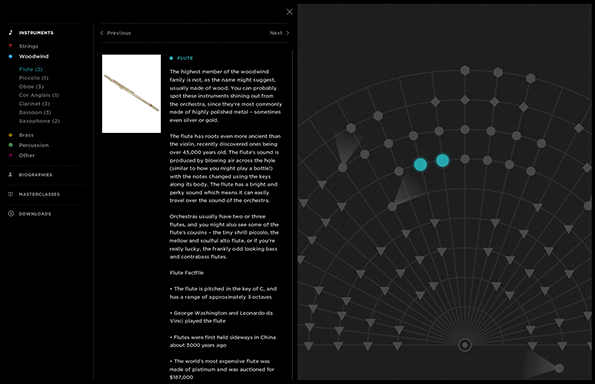Click the blue dot icon next to Woodwind
The width and height of the screenshot is (595, 384).
tap(11, 57)
